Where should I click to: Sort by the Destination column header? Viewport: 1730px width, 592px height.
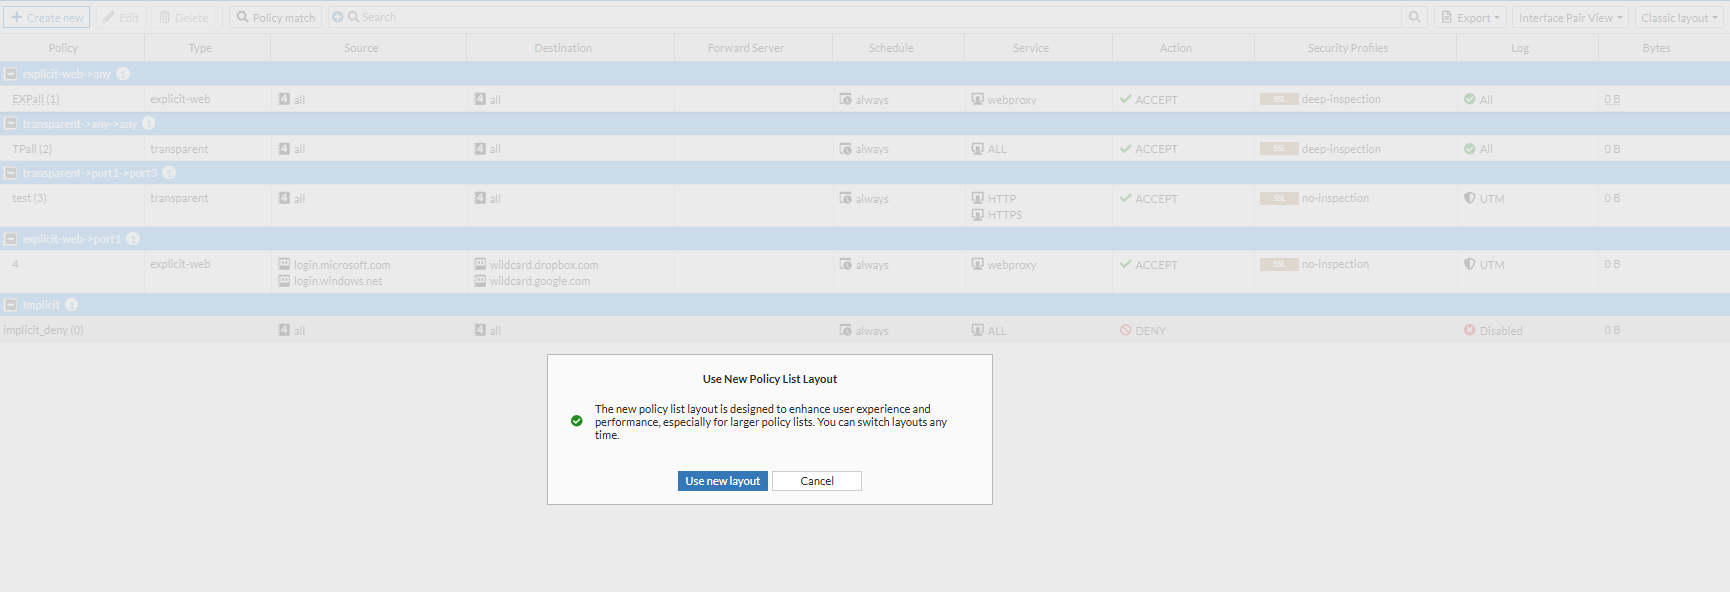point(563,48)
